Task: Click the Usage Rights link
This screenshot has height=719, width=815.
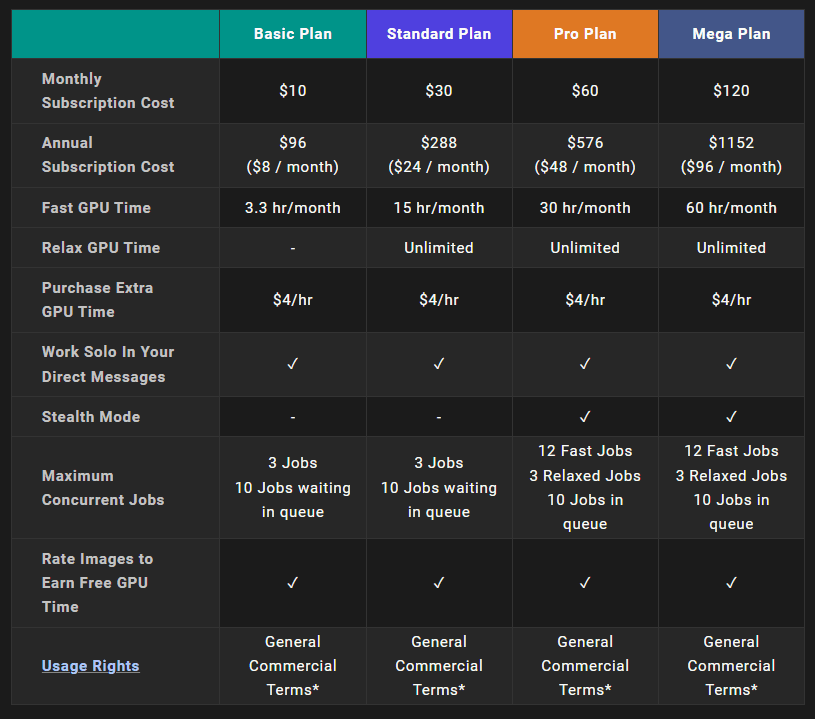Action: point(90,666)
